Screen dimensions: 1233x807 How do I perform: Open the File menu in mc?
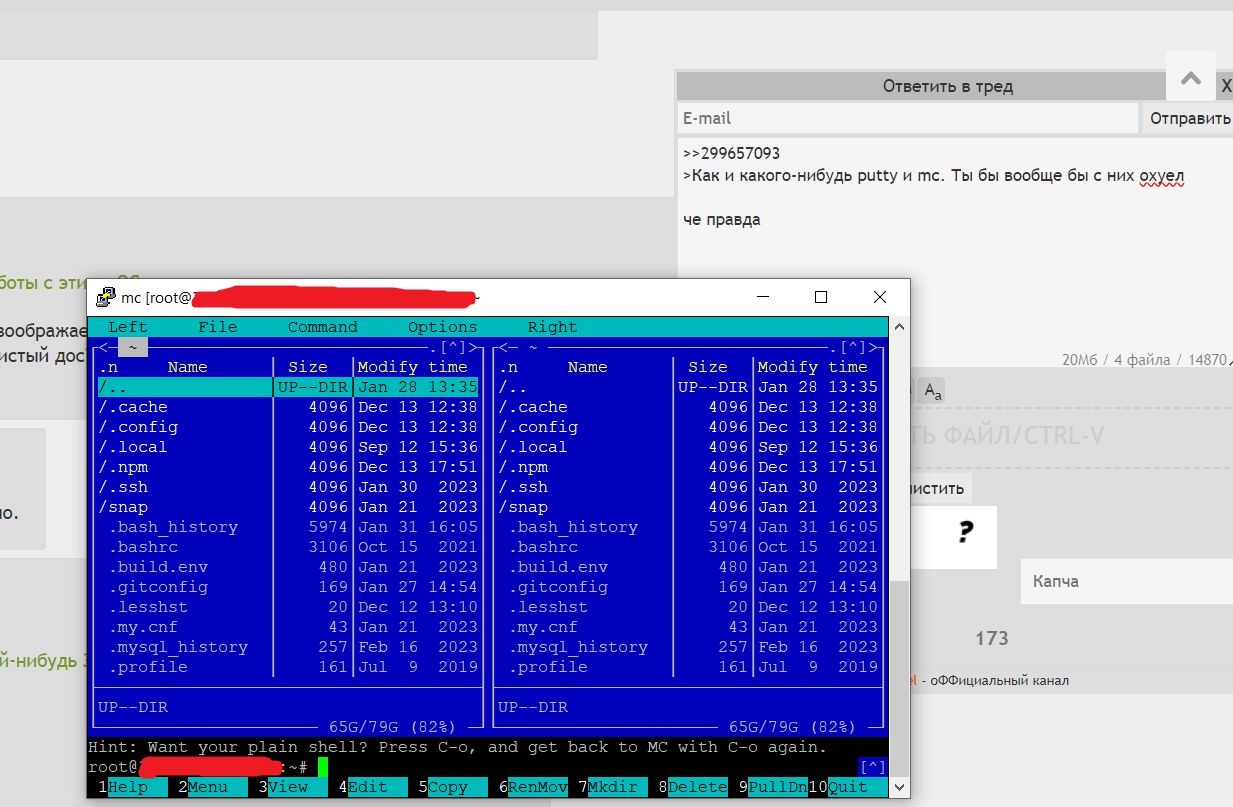pos(217,327)
